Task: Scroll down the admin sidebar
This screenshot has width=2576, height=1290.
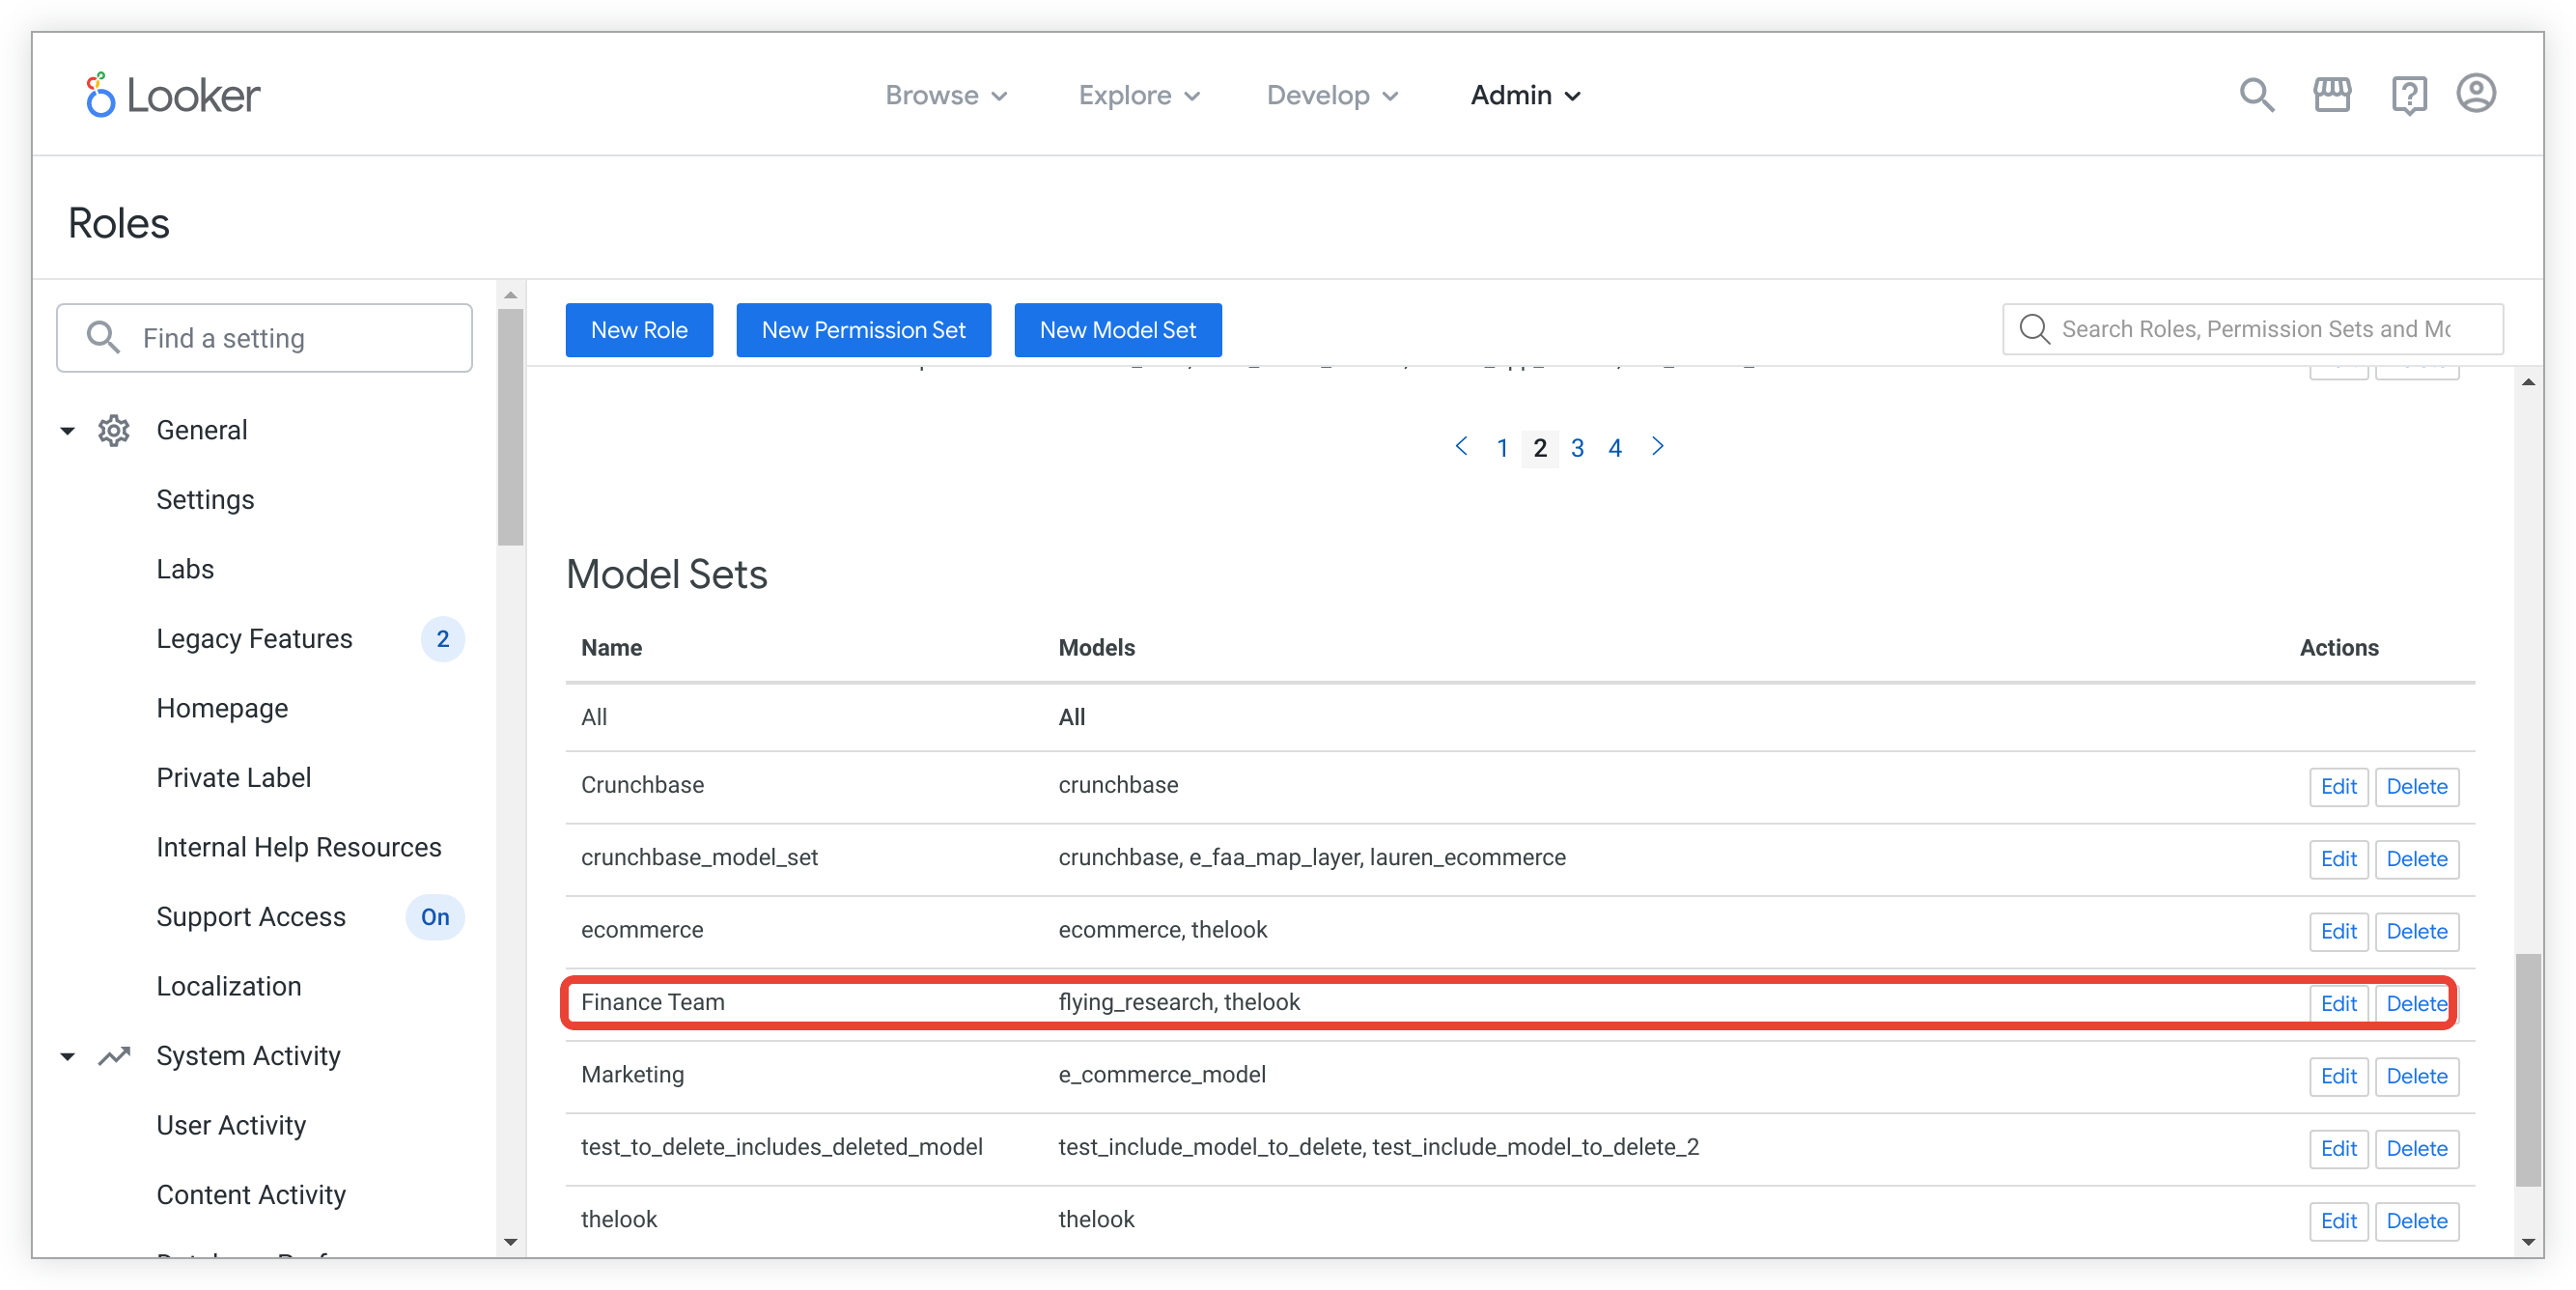Action: coord(508,1250)
